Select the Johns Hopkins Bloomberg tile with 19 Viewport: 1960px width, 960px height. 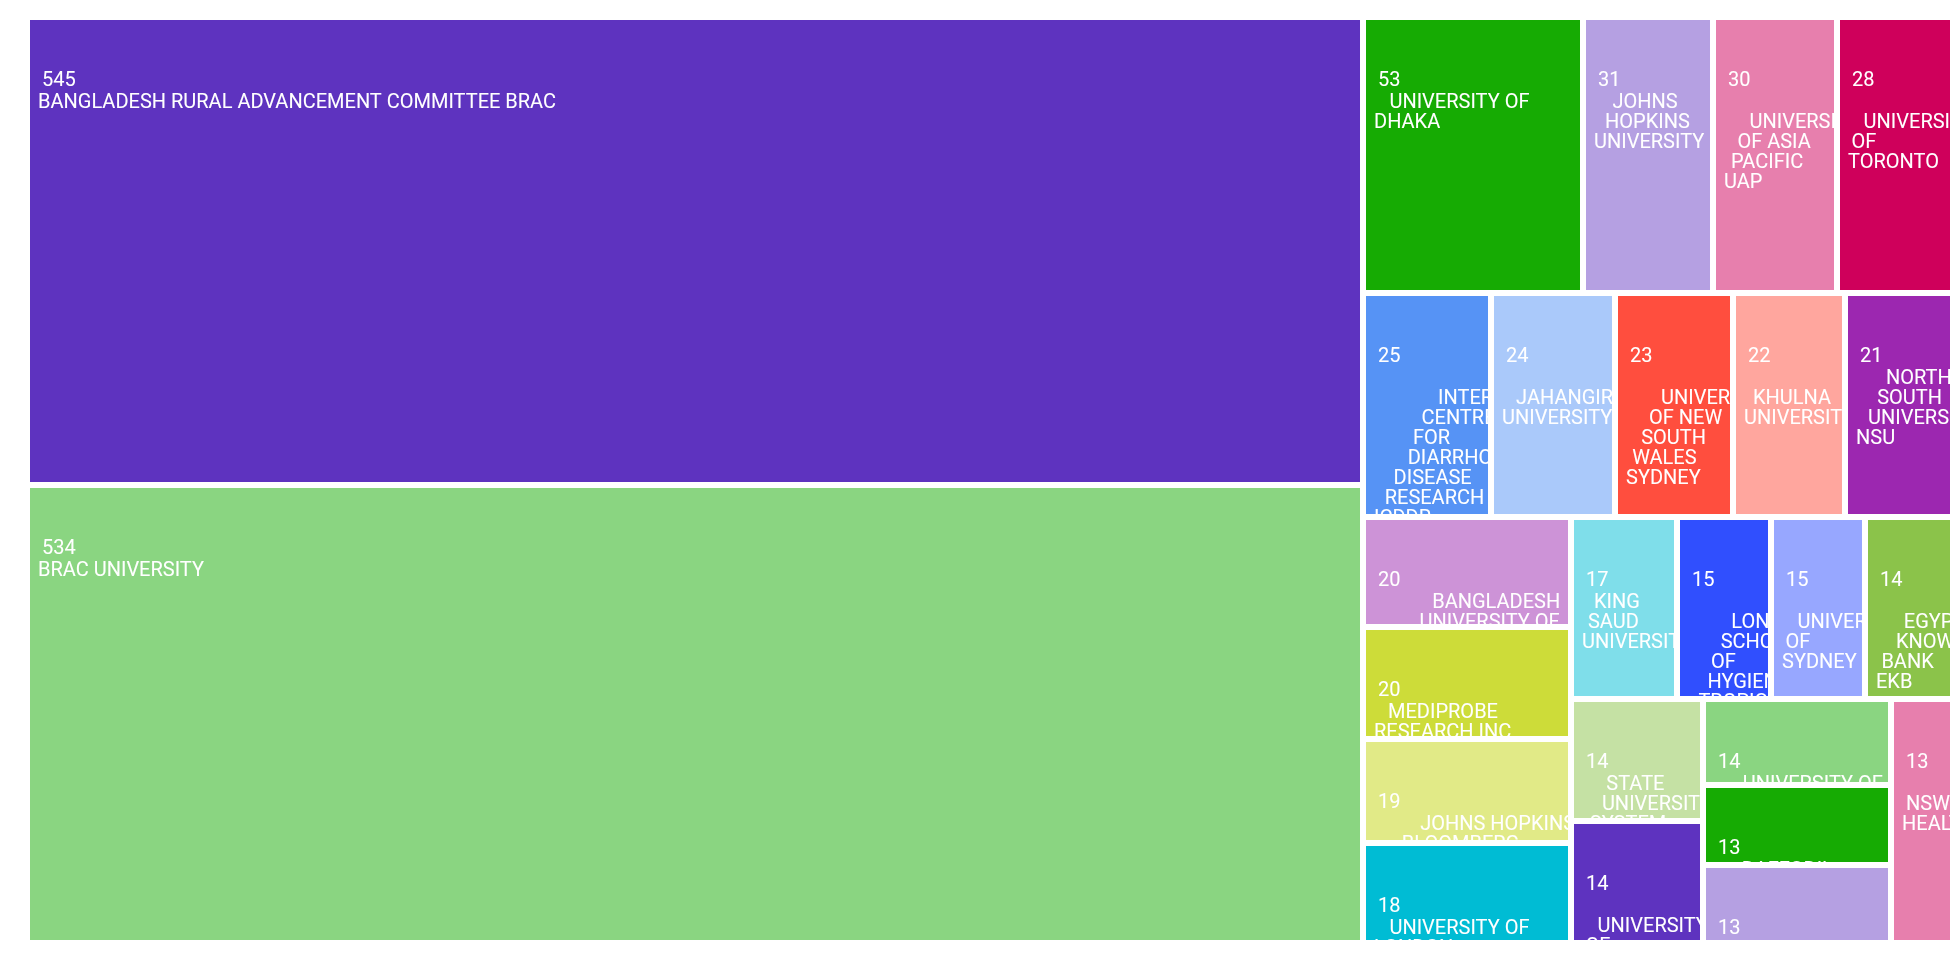click(x=1467, y=791)
